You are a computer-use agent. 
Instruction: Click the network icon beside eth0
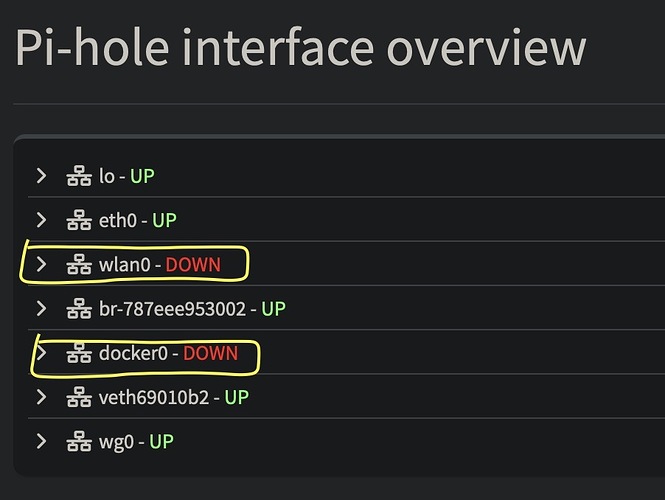pyautogui.click(x=78, y=220)
